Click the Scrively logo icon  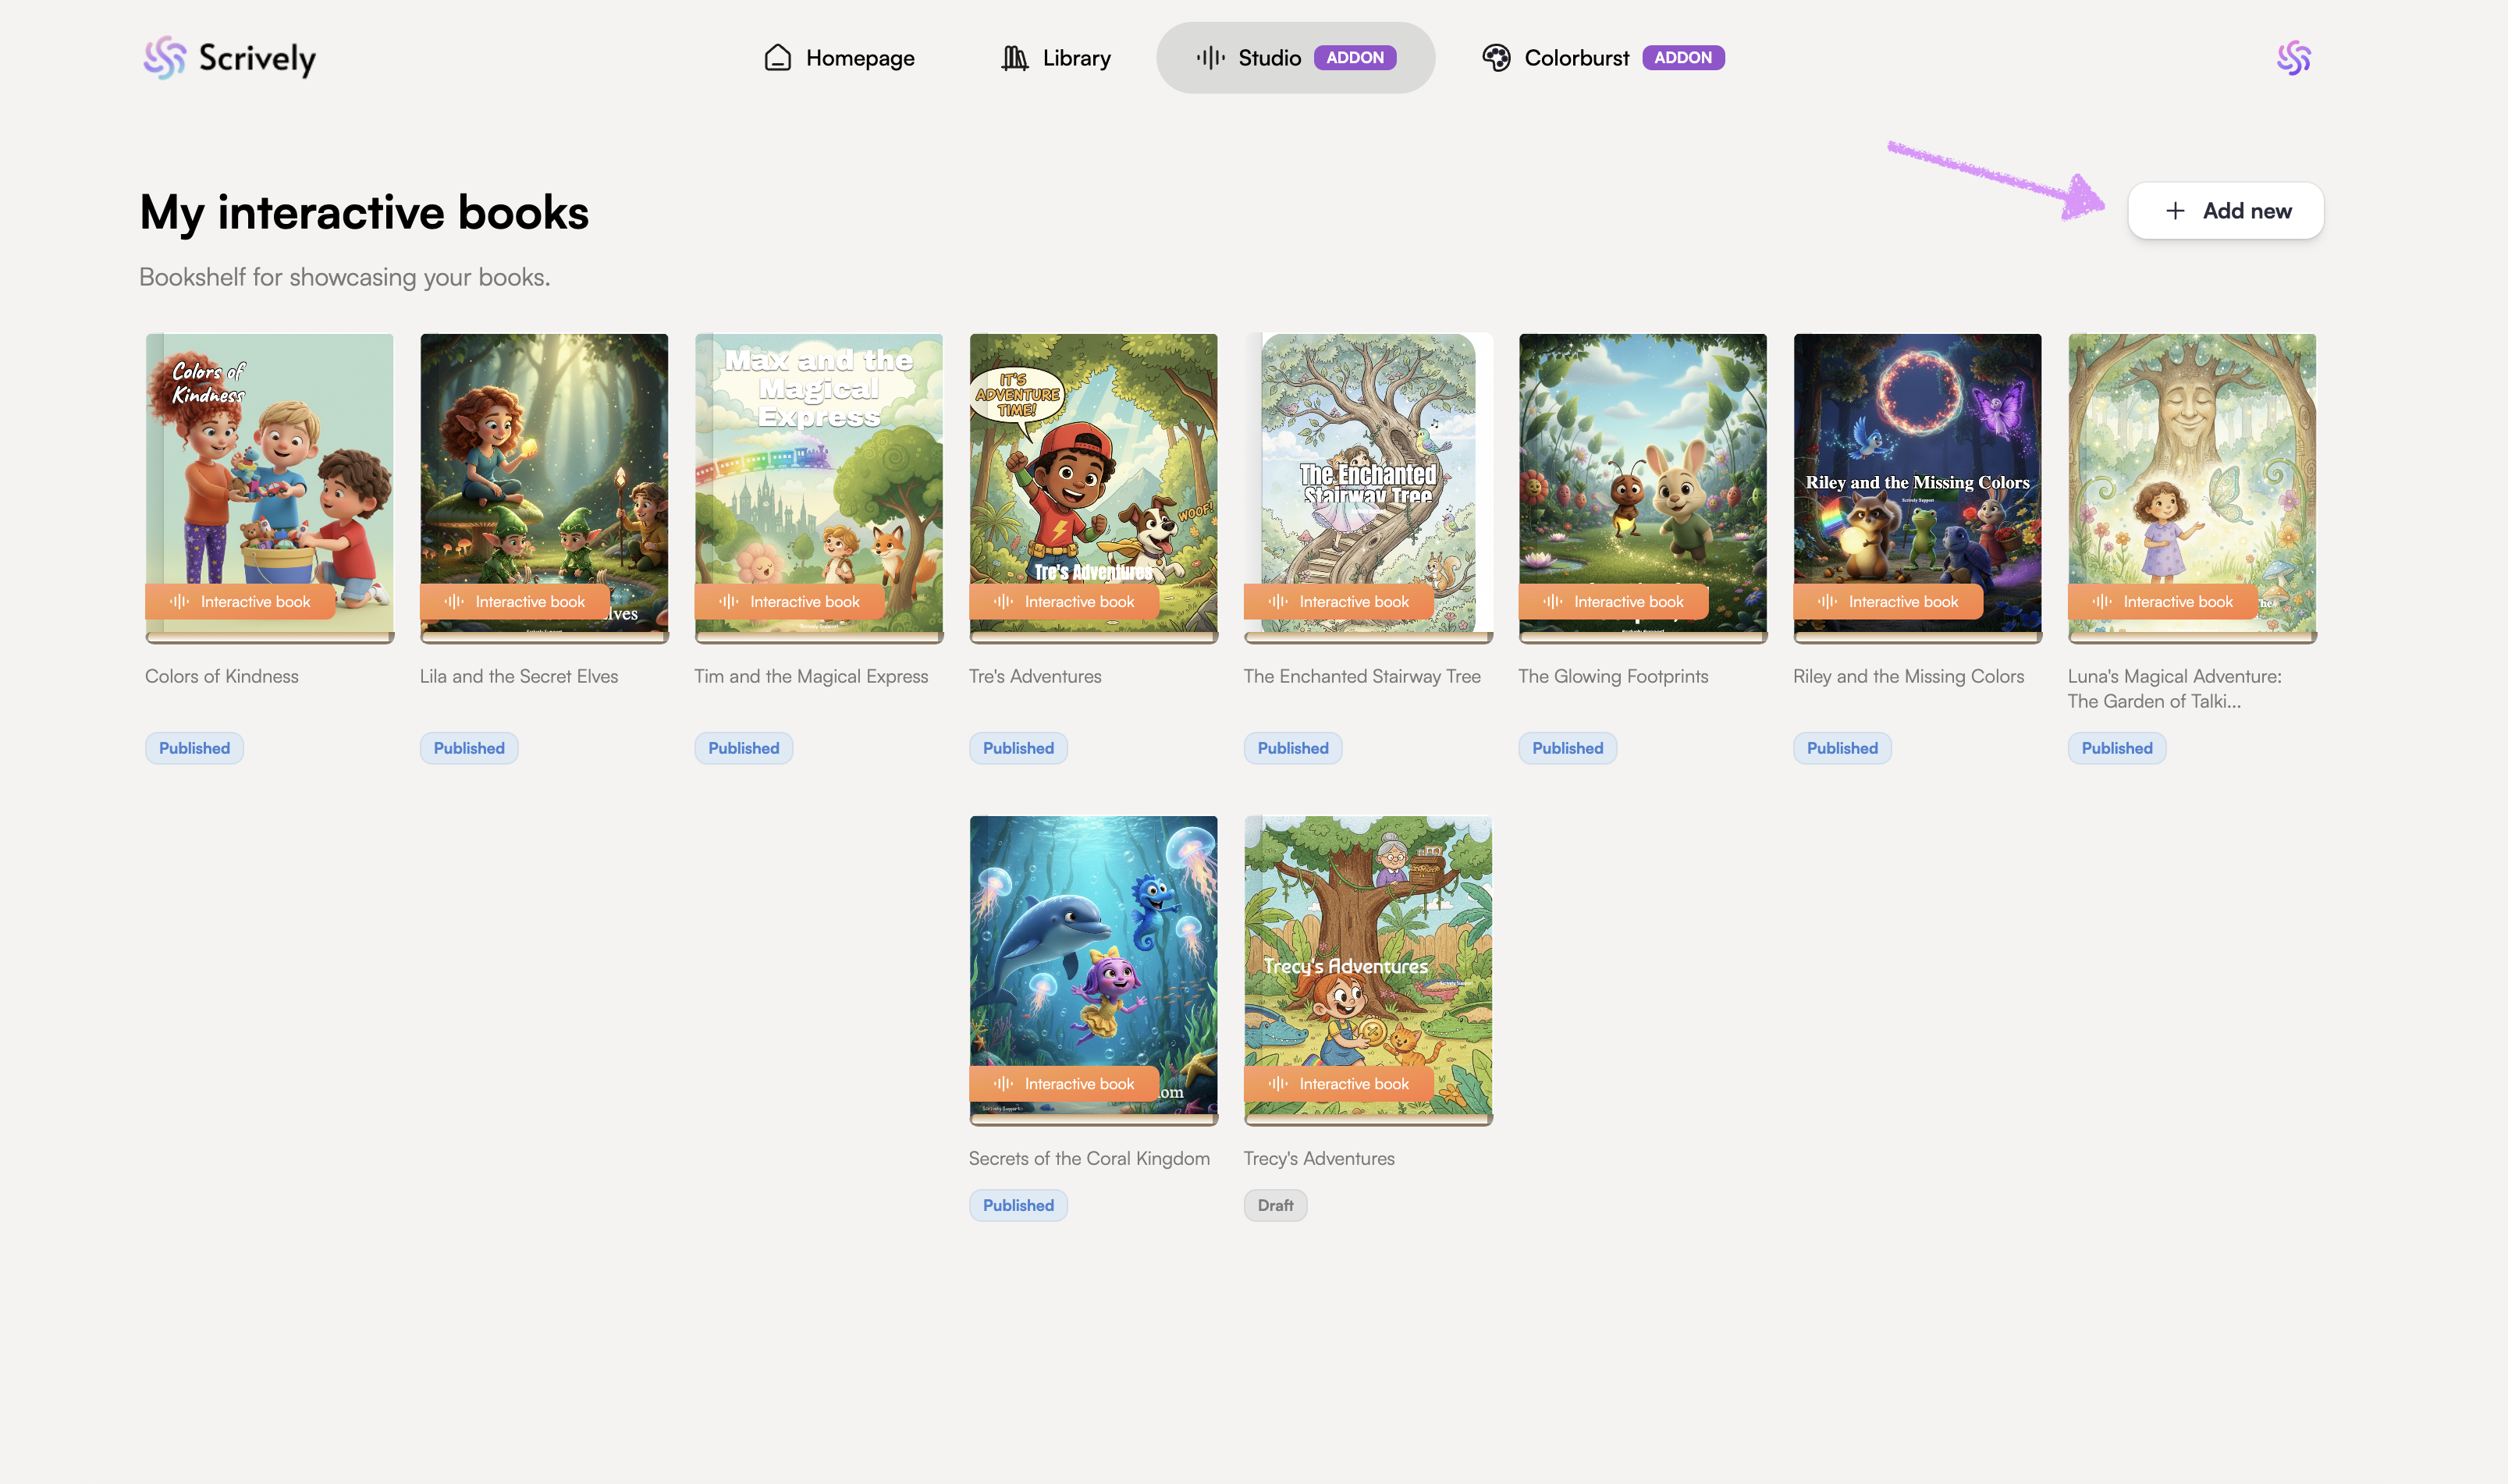pos(164,58)
